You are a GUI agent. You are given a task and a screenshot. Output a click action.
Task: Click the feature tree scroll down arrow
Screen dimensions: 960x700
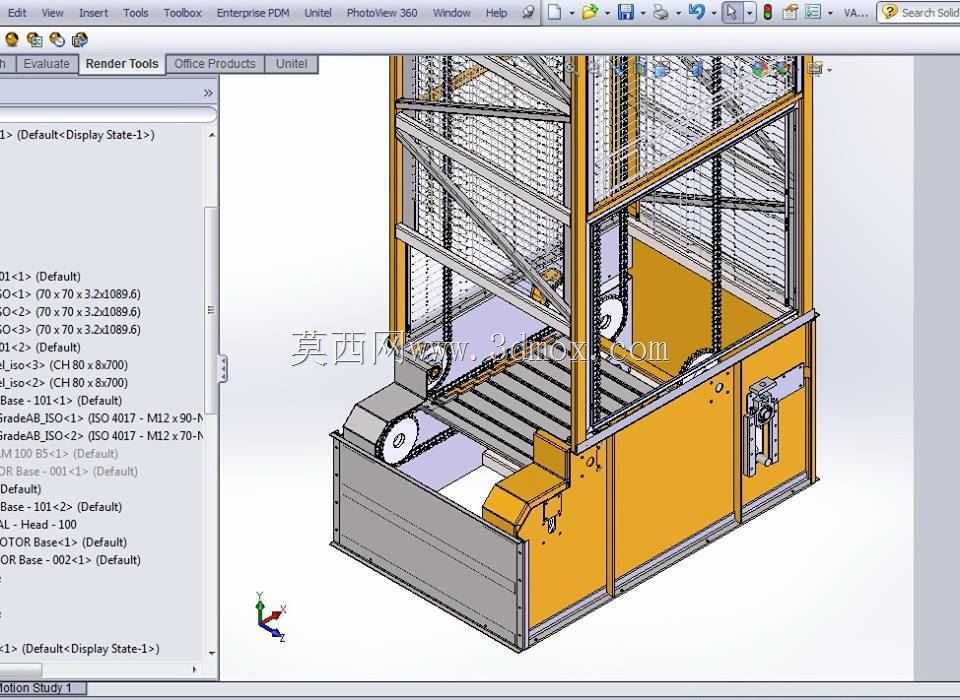pos(212,653)
